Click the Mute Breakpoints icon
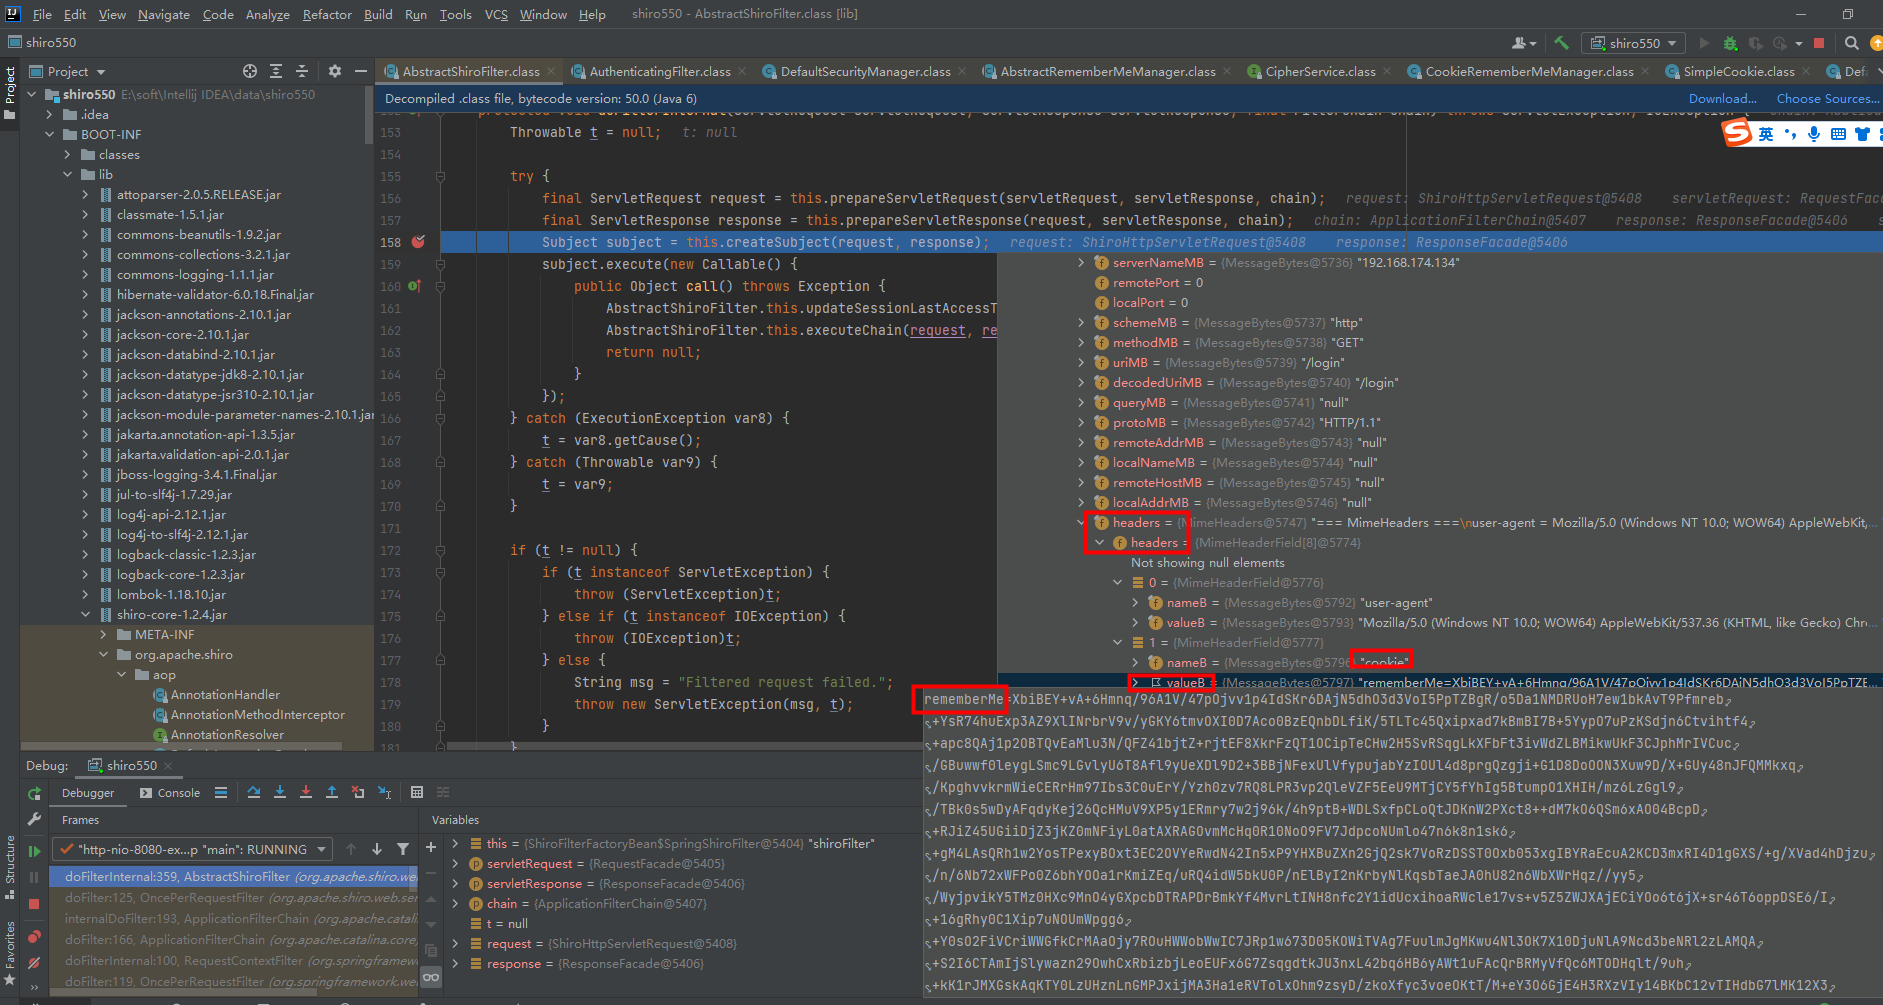The image size is (1883, 1005). (34, 963)
